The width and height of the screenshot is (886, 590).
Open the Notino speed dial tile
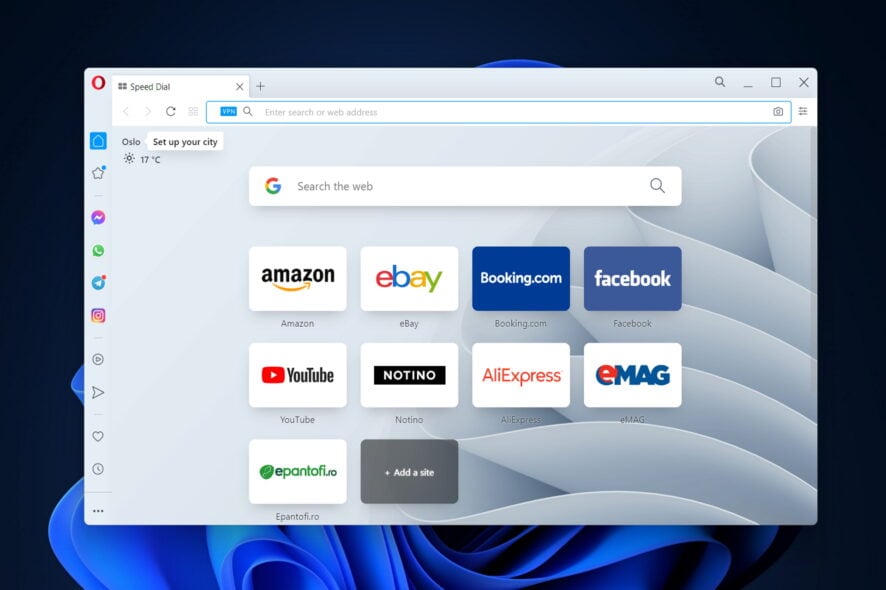pos(410,375)
